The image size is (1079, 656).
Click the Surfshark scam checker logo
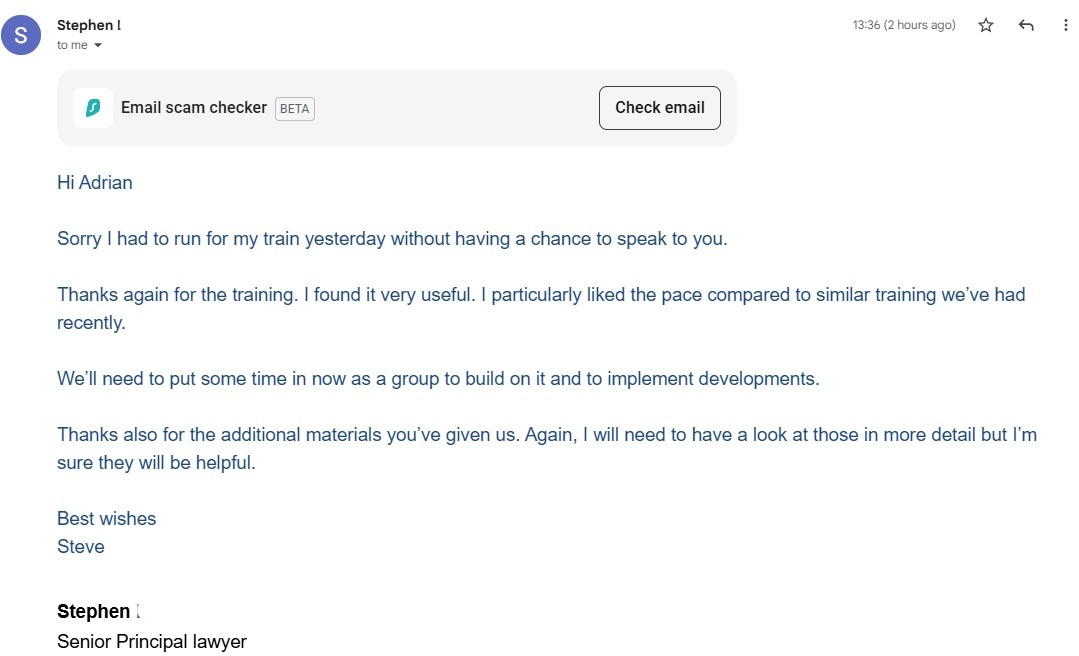point(93,107)
